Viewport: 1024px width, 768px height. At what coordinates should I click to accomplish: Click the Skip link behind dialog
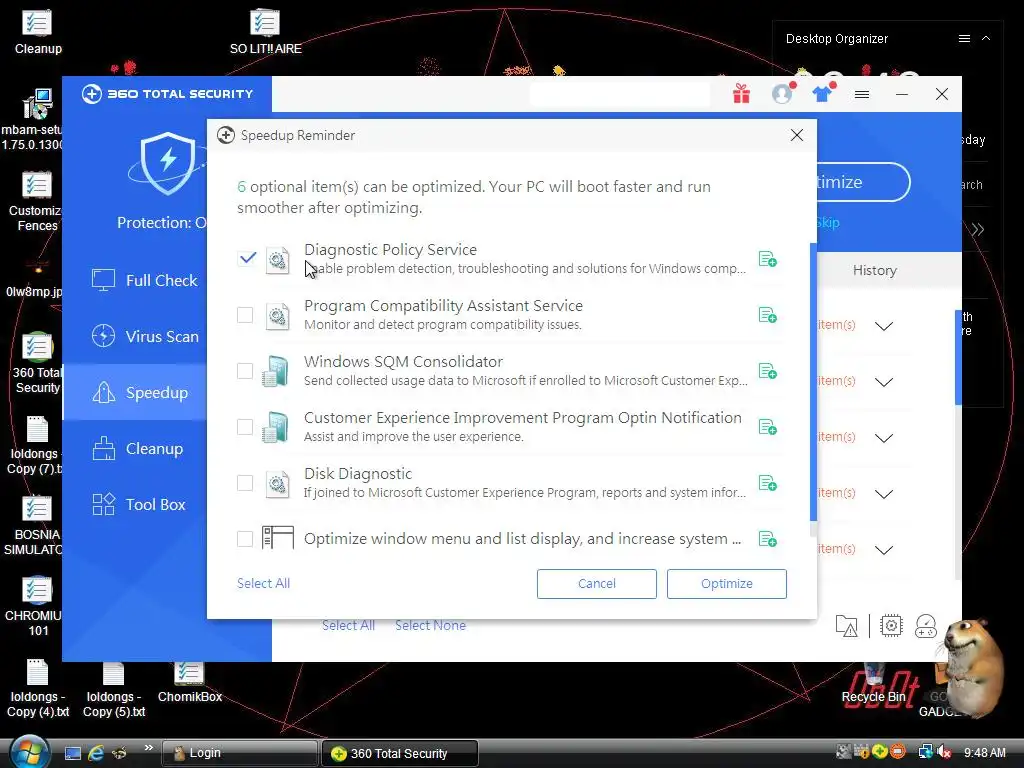click(828, 223)
